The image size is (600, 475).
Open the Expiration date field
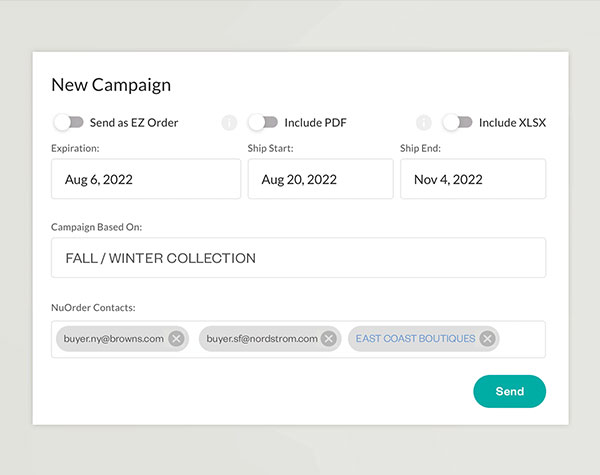pyautogui.click(x=146, y=179)
